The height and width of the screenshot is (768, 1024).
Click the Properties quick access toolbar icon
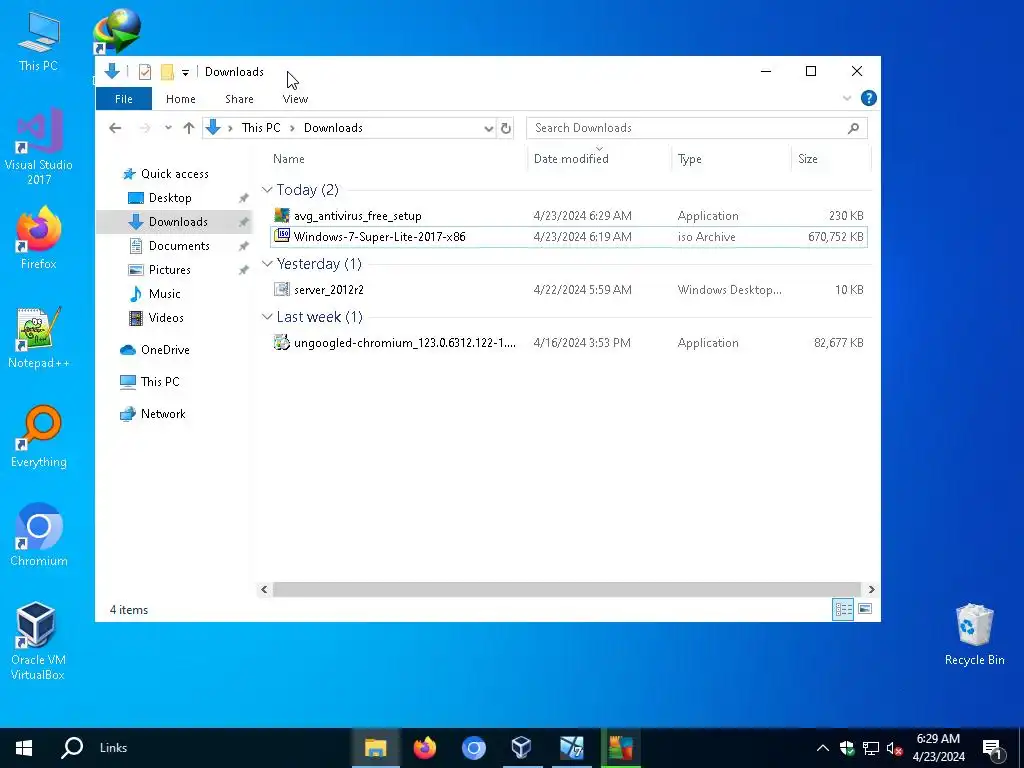145,72
